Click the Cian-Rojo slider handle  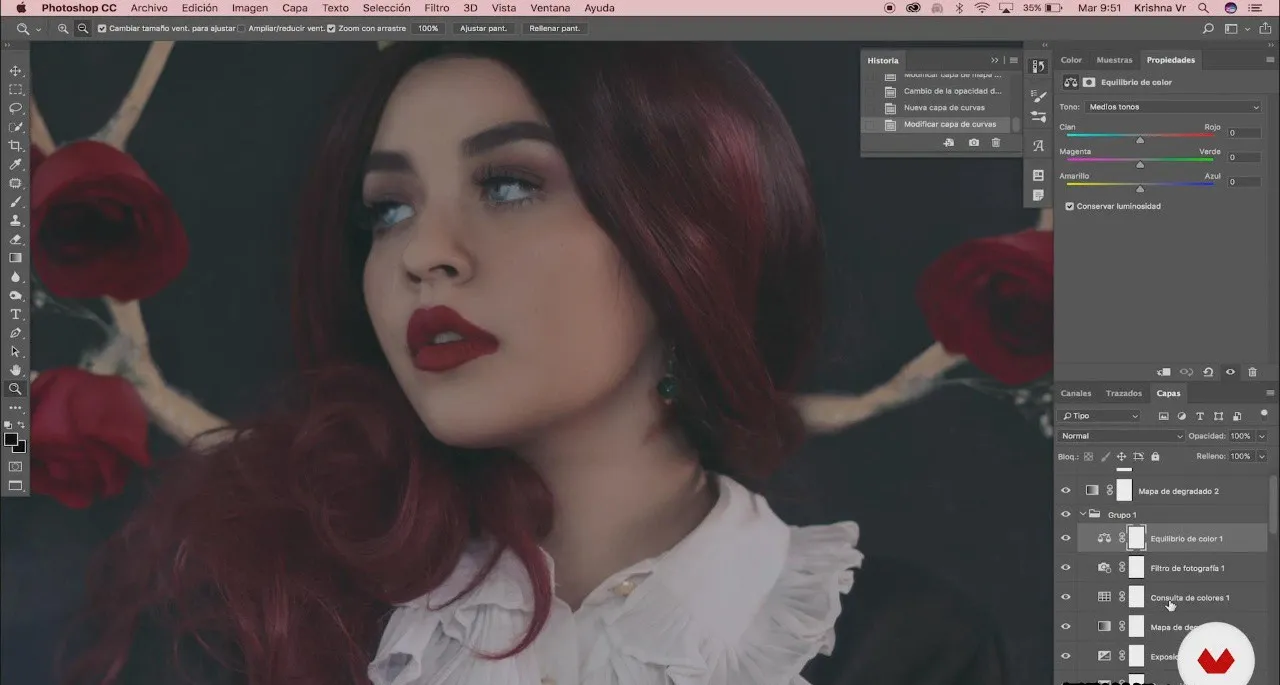(1140, 140)
